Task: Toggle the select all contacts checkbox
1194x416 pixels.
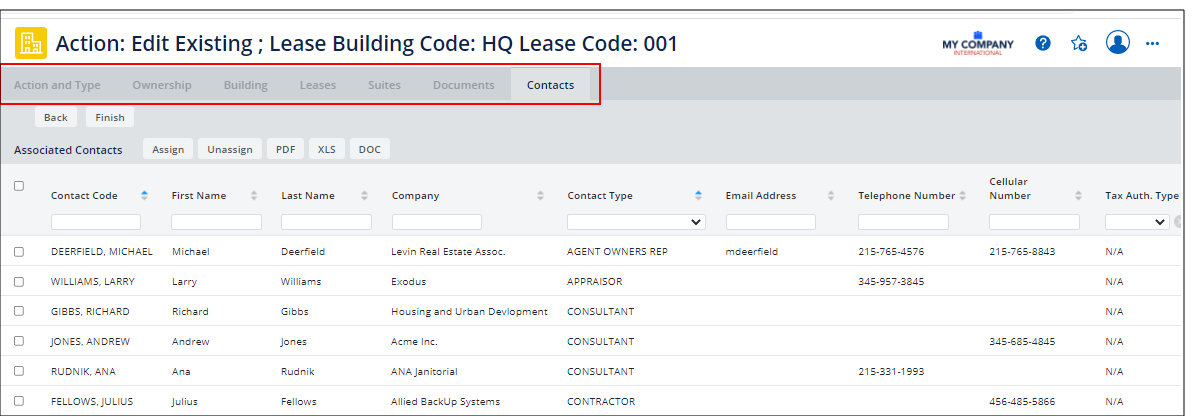Action: 19,186
